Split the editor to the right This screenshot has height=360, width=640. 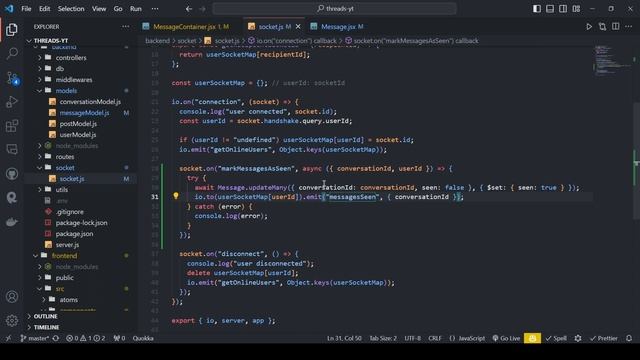click(616, 27)
